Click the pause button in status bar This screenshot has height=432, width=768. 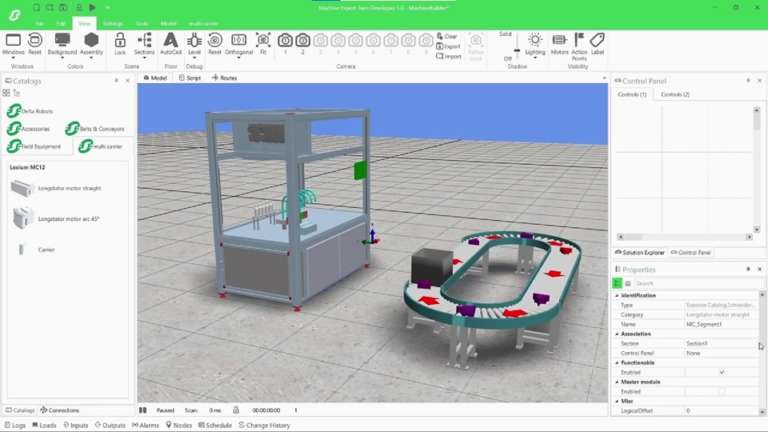[x=143, y=410]
